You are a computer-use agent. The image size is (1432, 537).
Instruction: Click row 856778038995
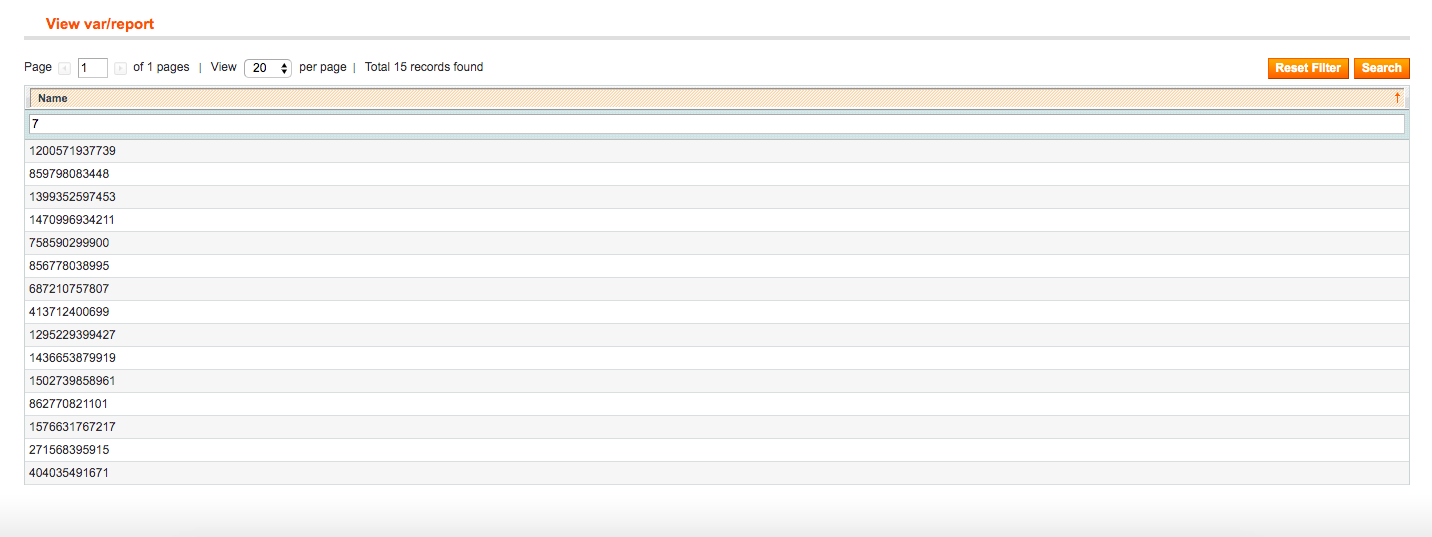point(717,266)
